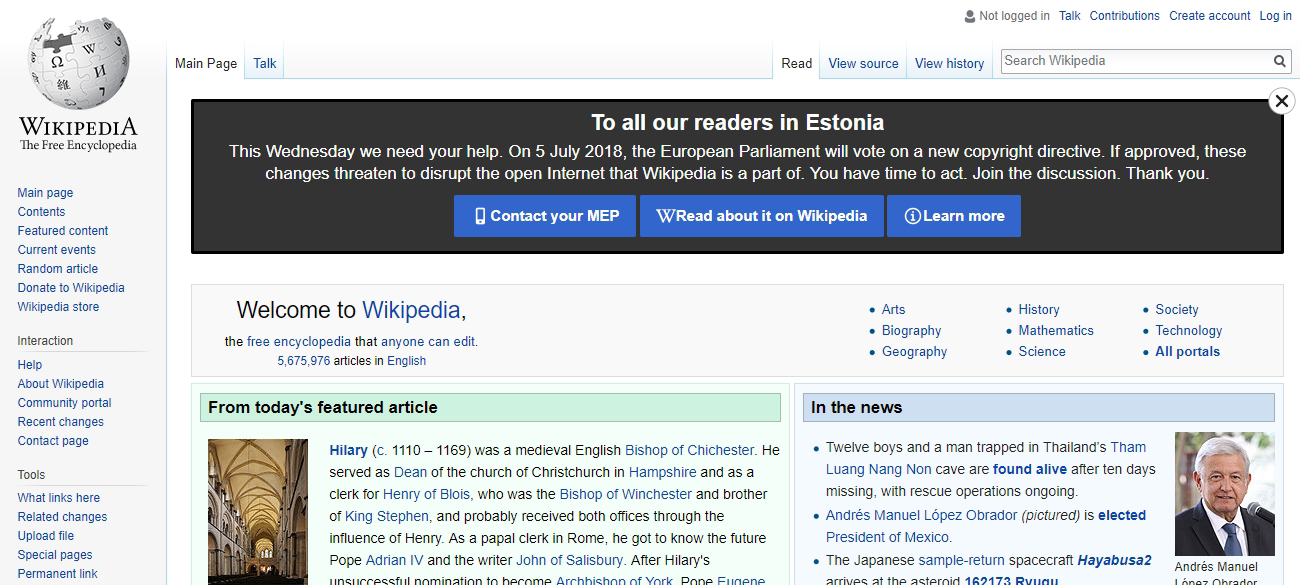Screen dimensions: 1300x585
Task: Open the All portals link
Action: 1188,352
